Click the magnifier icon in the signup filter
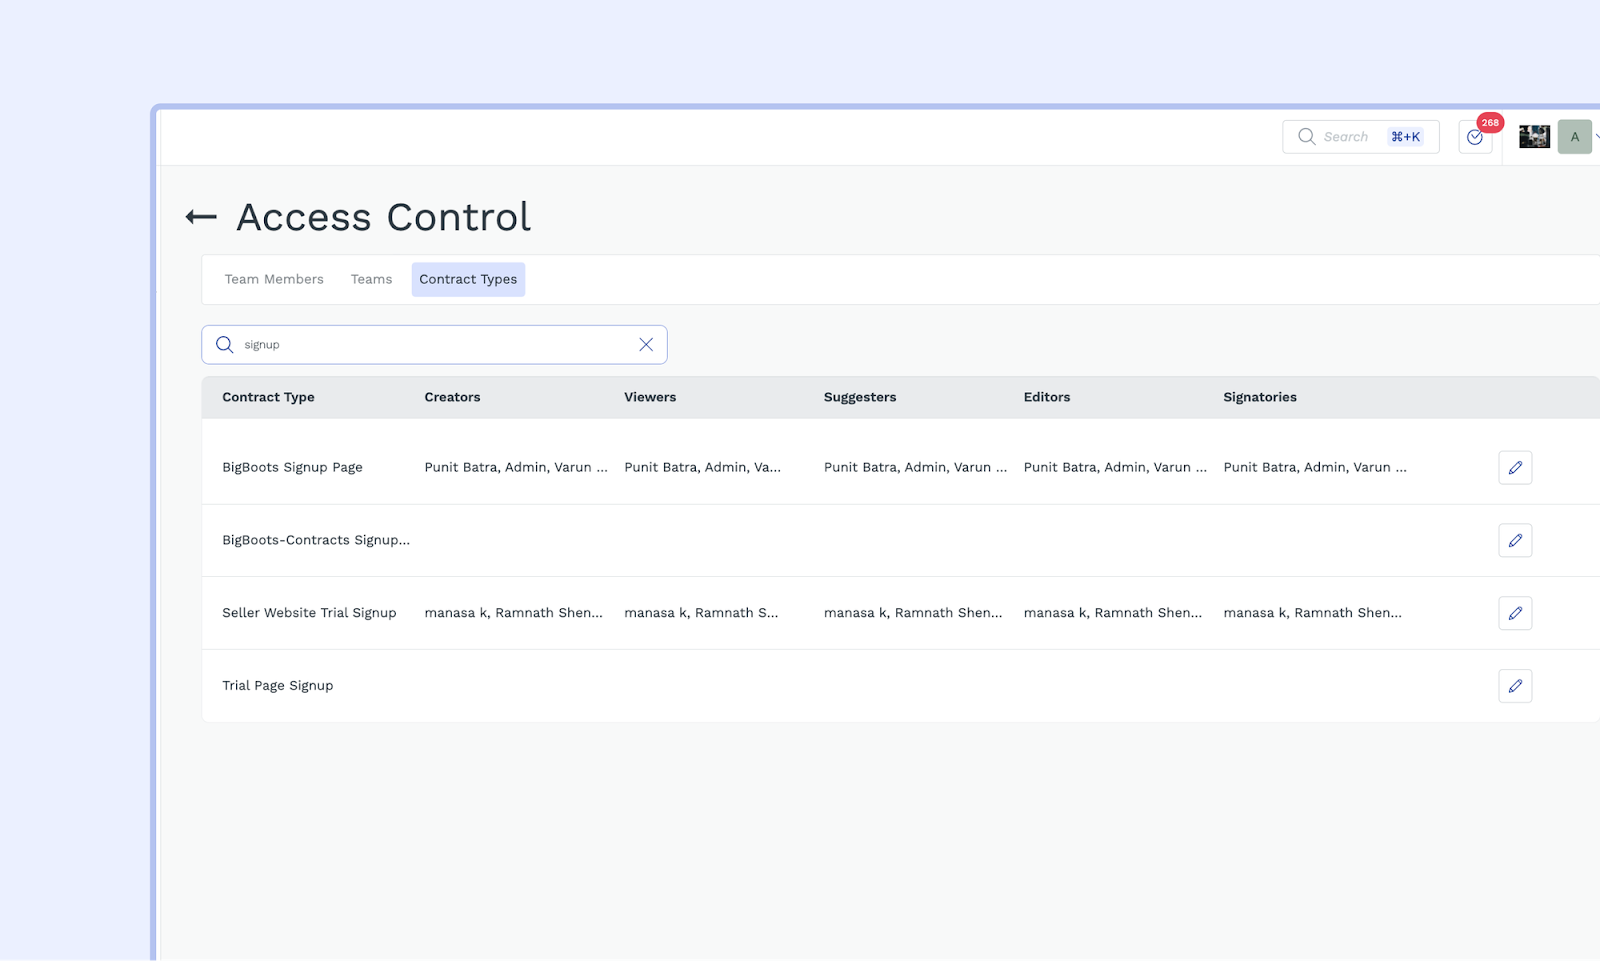Image resolution: width=1600 pixels, height=961 pixels. click(x=225, y=345)
